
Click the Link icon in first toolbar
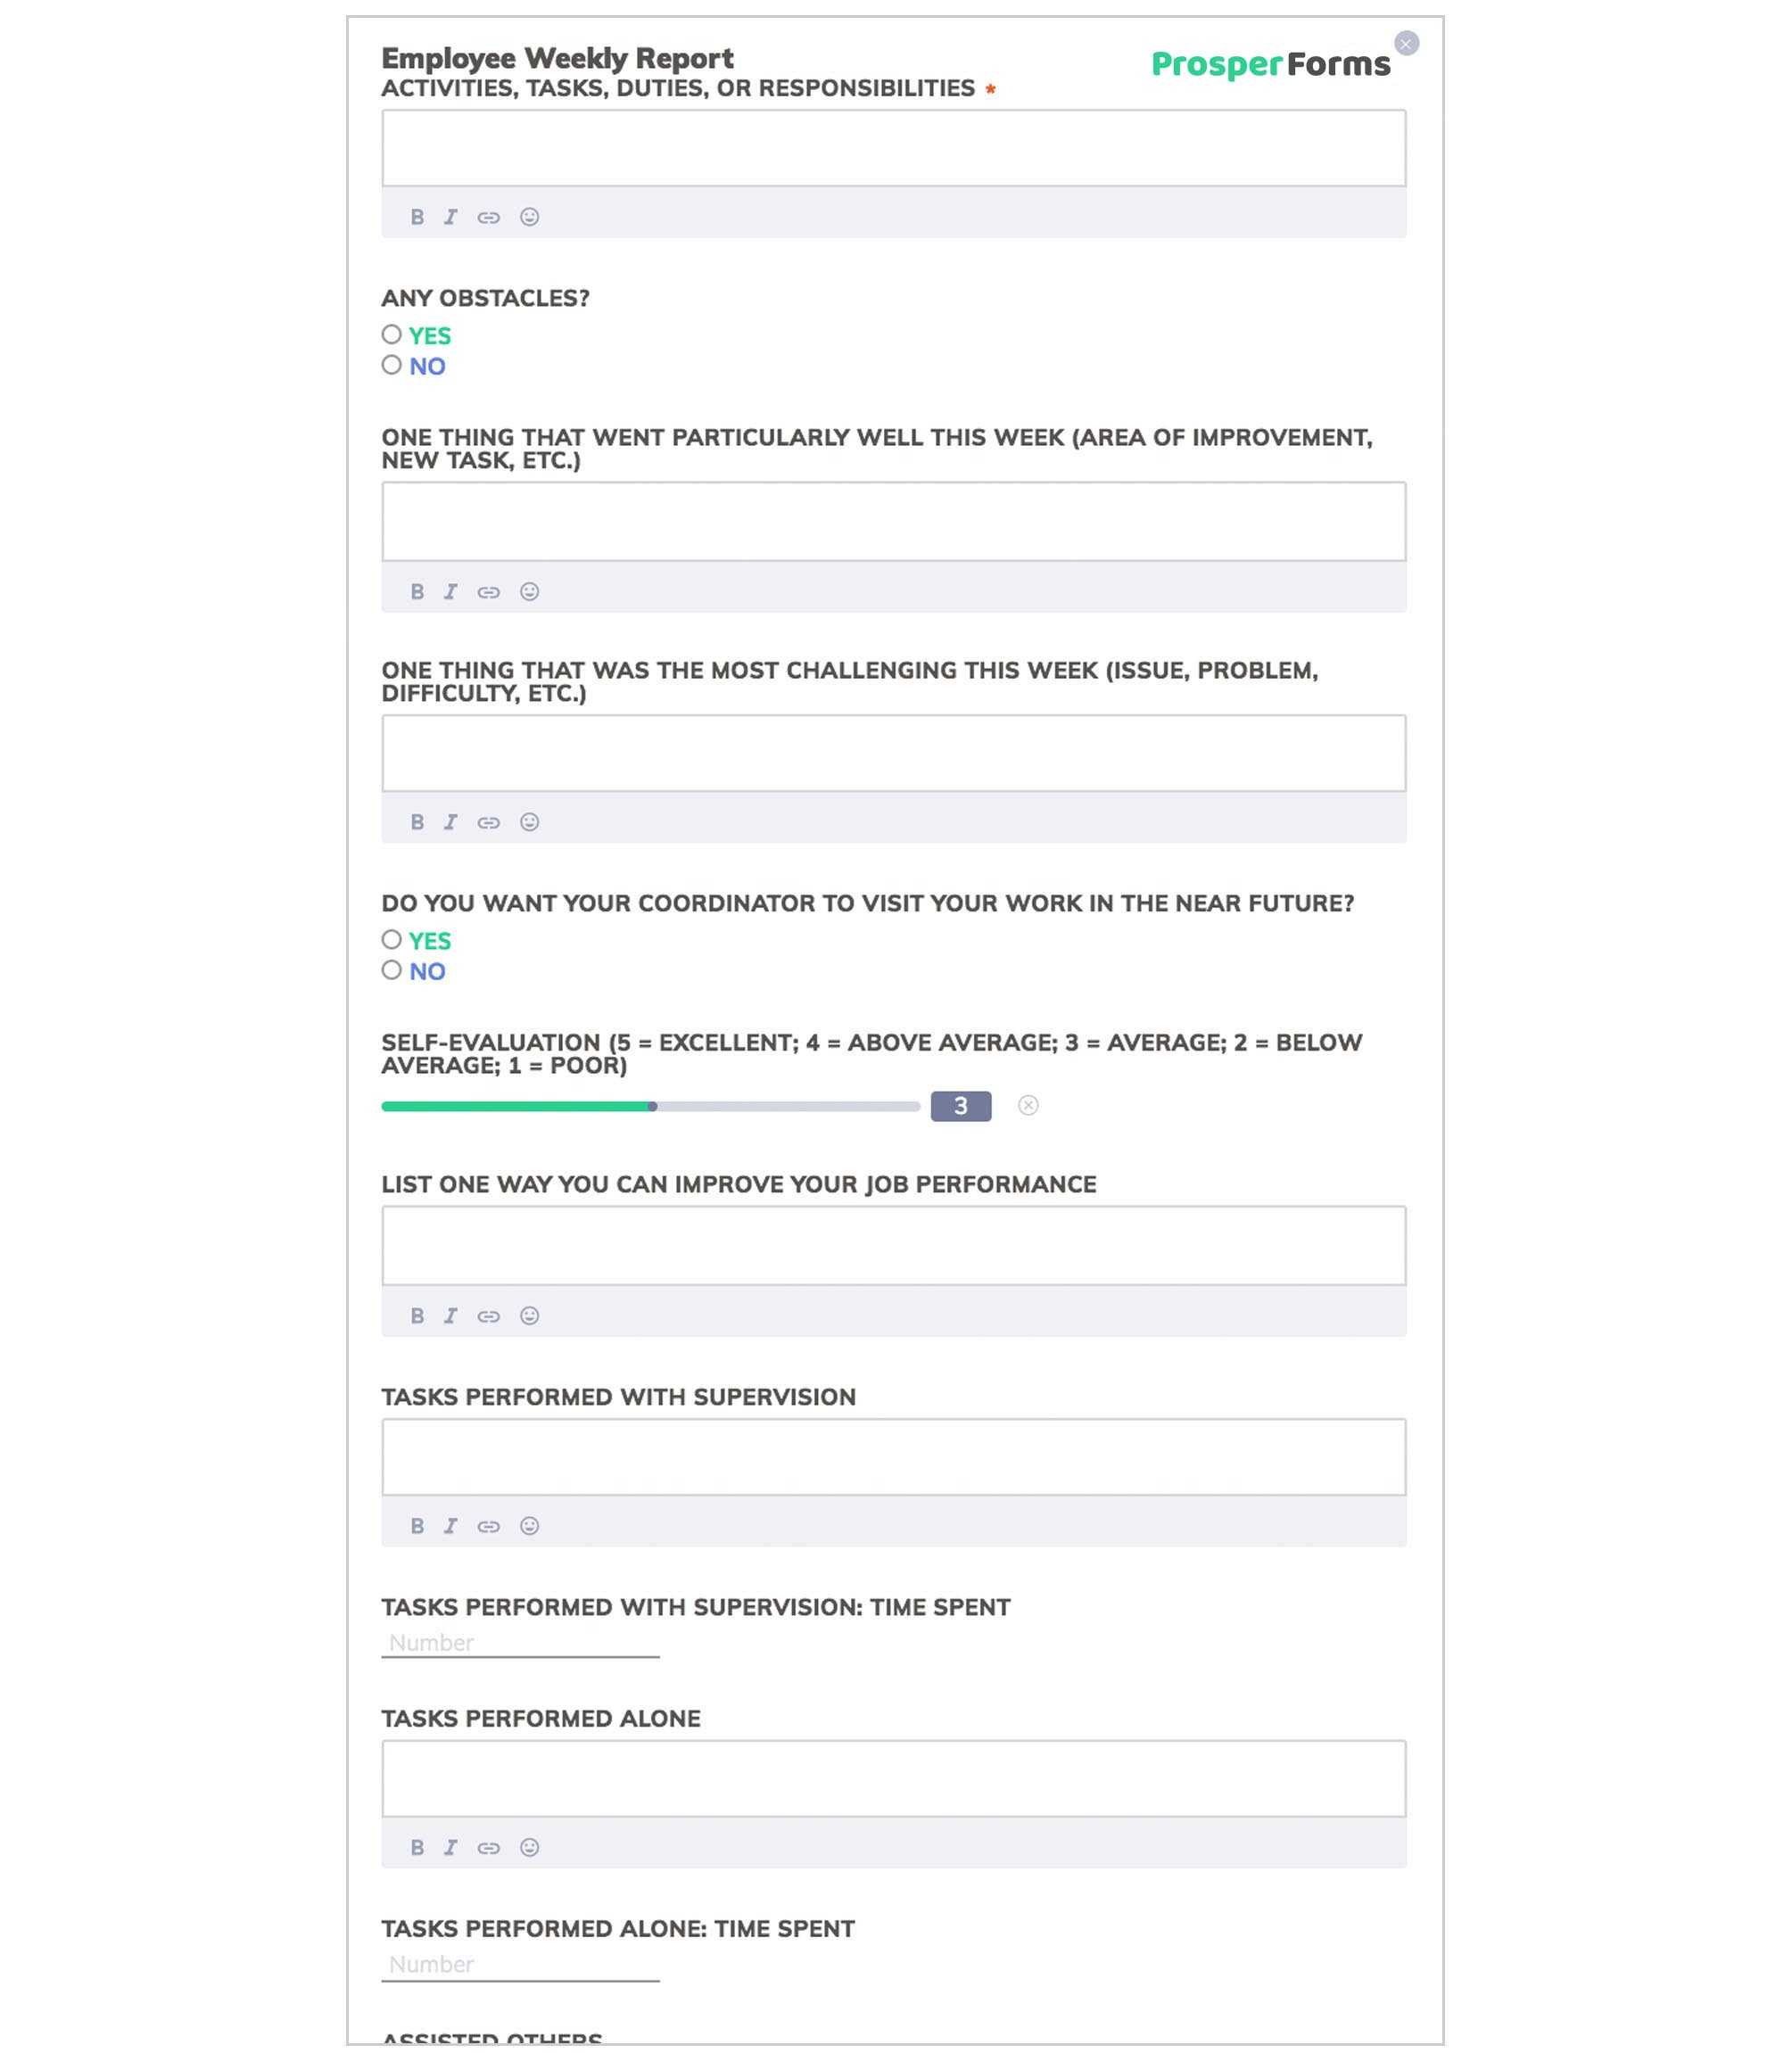point(489,217)
